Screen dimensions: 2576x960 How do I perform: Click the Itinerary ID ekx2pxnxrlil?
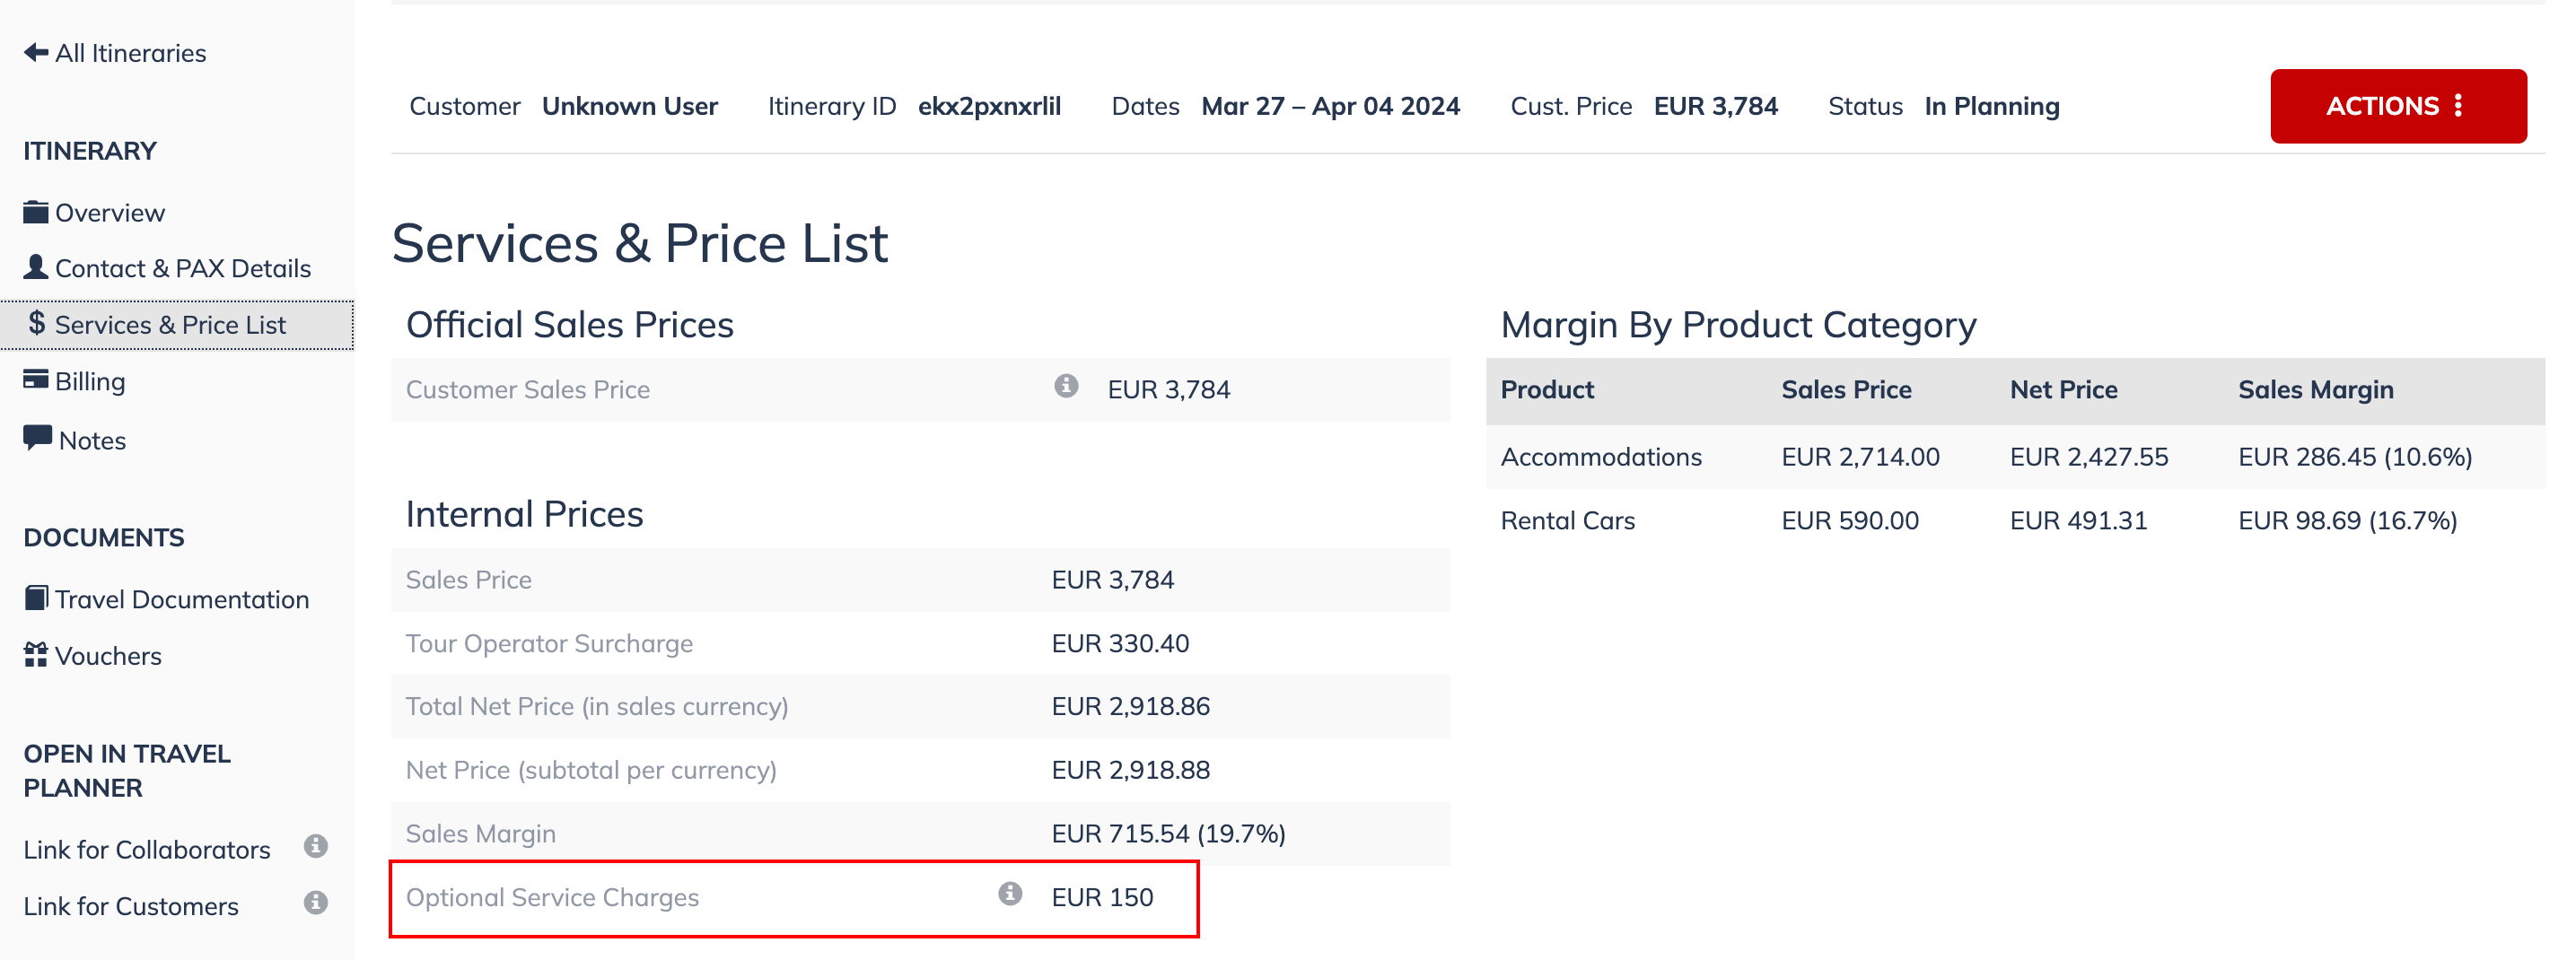989,106
